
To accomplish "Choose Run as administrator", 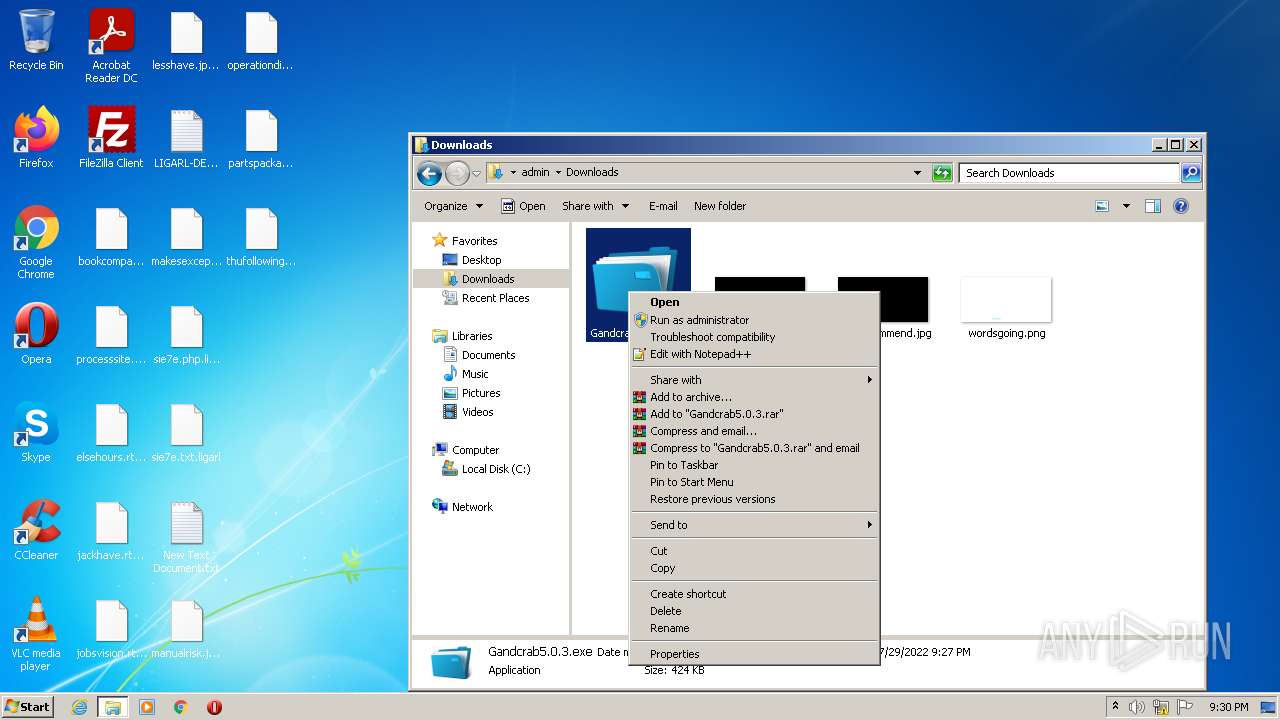I will pyautogui.click(x=754, y=320).
